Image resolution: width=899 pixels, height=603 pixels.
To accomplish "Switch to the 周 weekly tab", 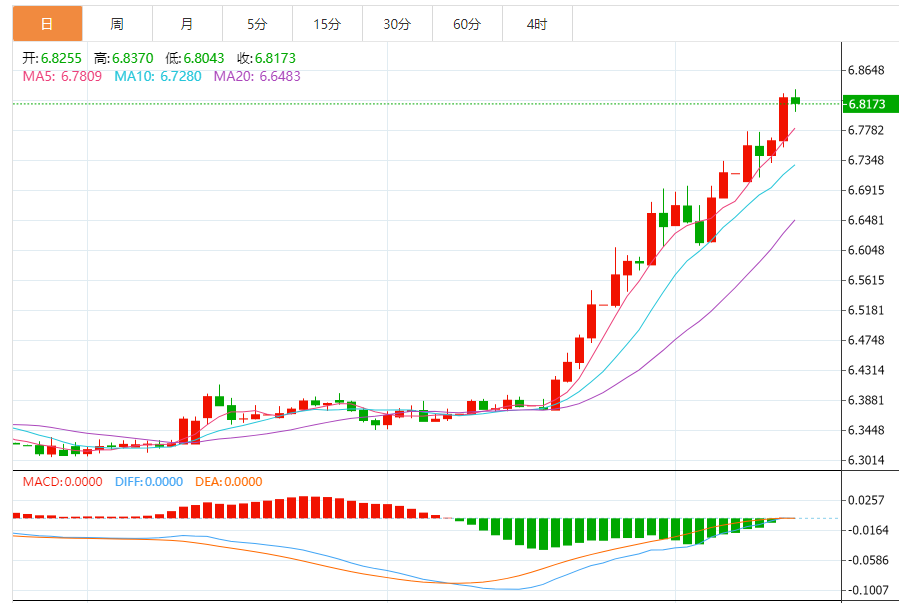I will [117, 24].
